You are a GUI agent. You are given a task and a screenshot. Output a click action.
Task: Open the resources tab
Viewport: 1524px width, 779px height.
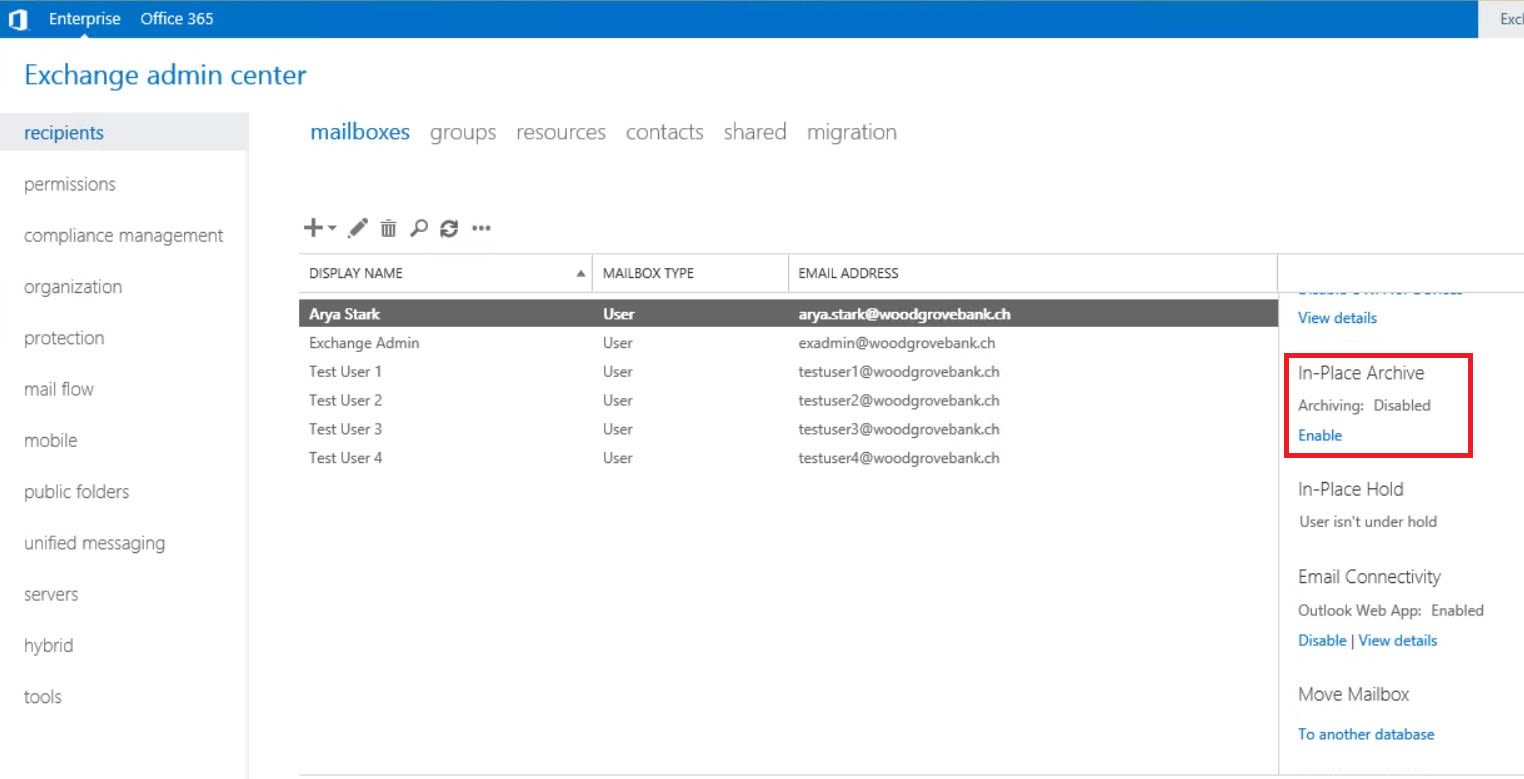(561, 132)
